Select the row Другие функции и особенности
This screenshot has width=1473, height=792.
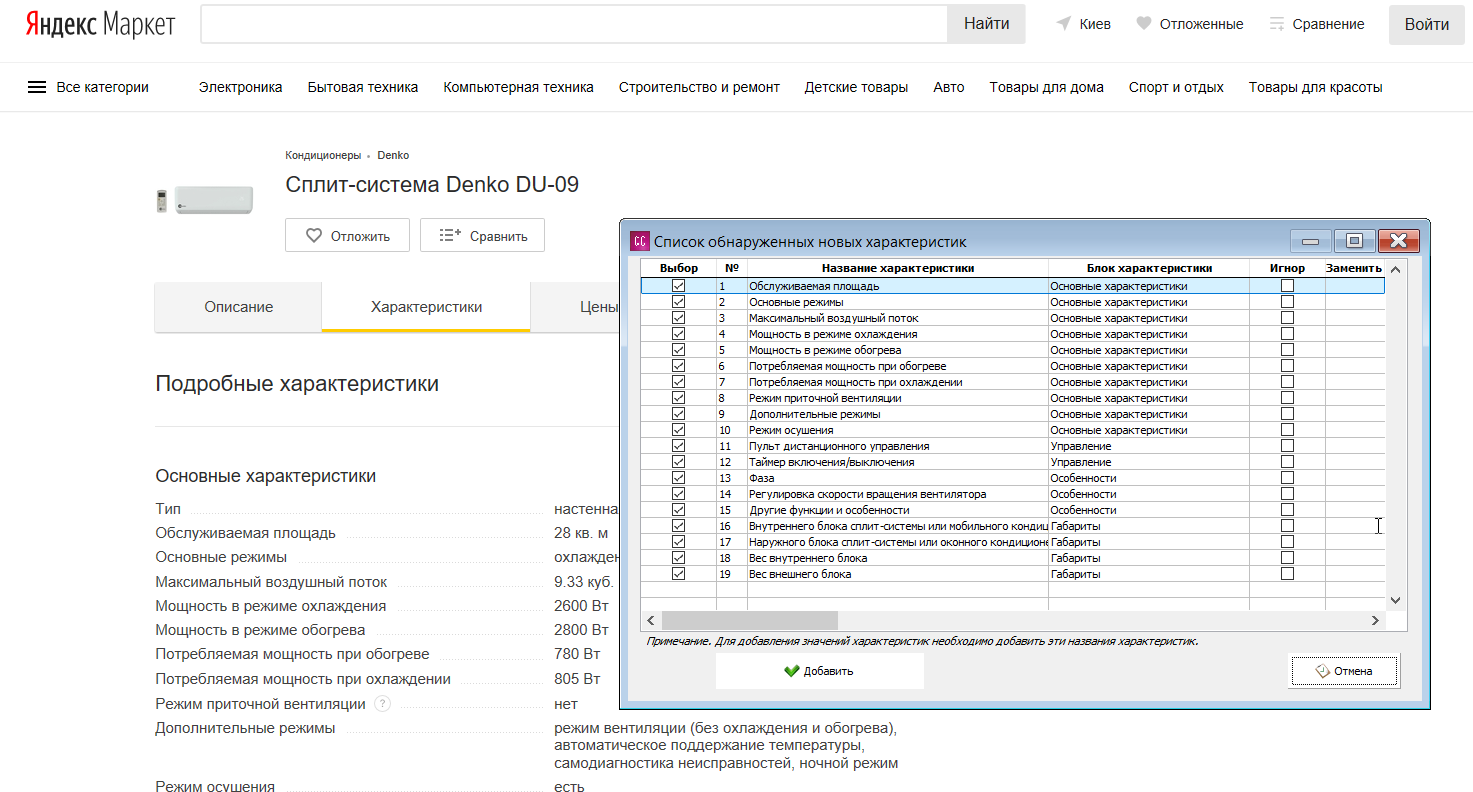[1013, 510]
